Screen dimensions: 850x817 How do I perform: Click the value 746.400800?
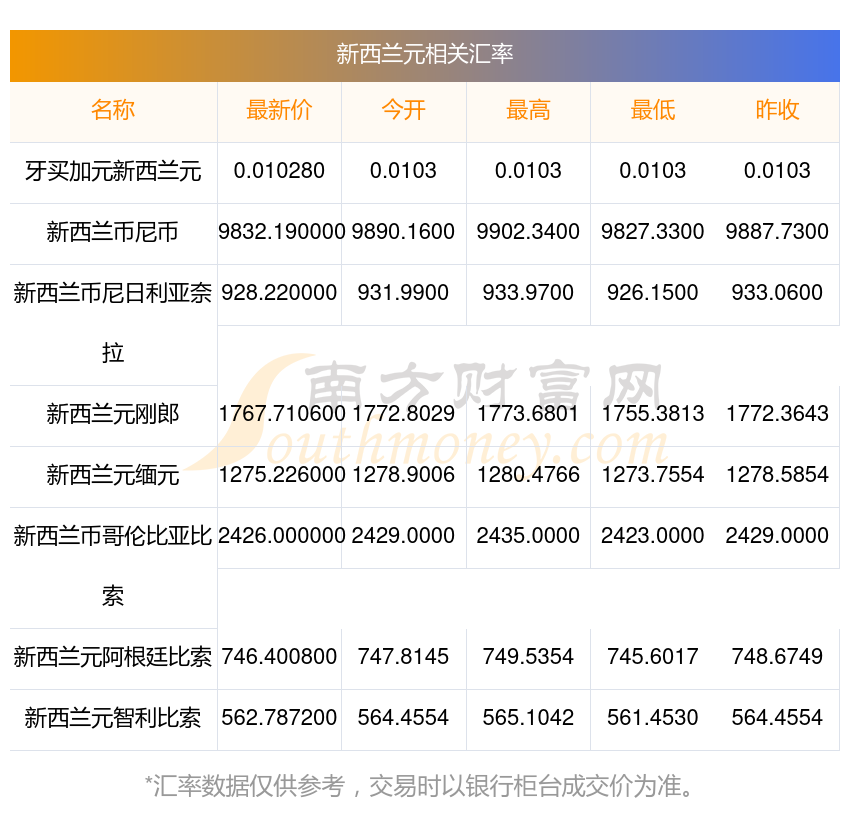(279, 657)
